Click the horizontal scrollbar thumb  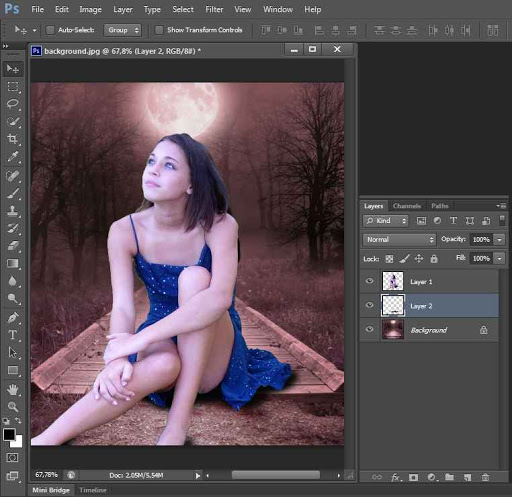(x=276, y=475)
